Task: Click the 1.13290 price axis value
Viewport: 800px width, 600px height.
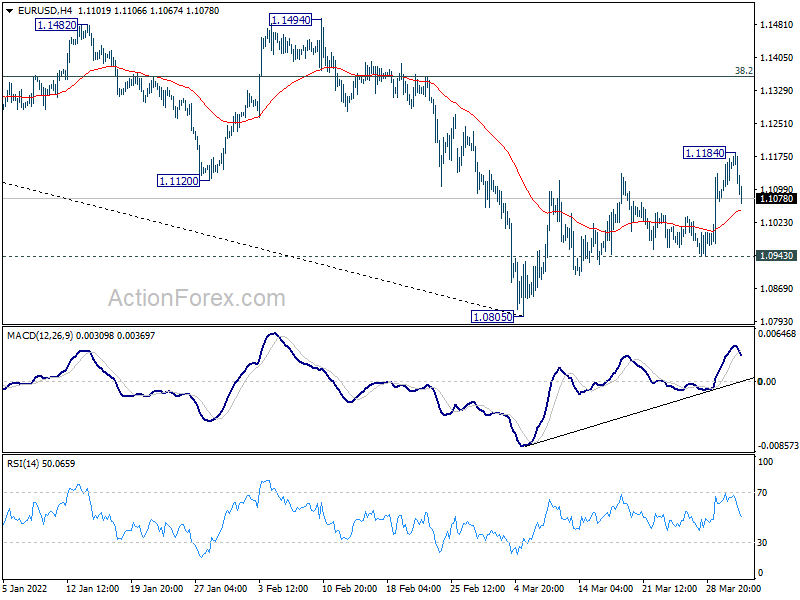Action: [777, 91]
